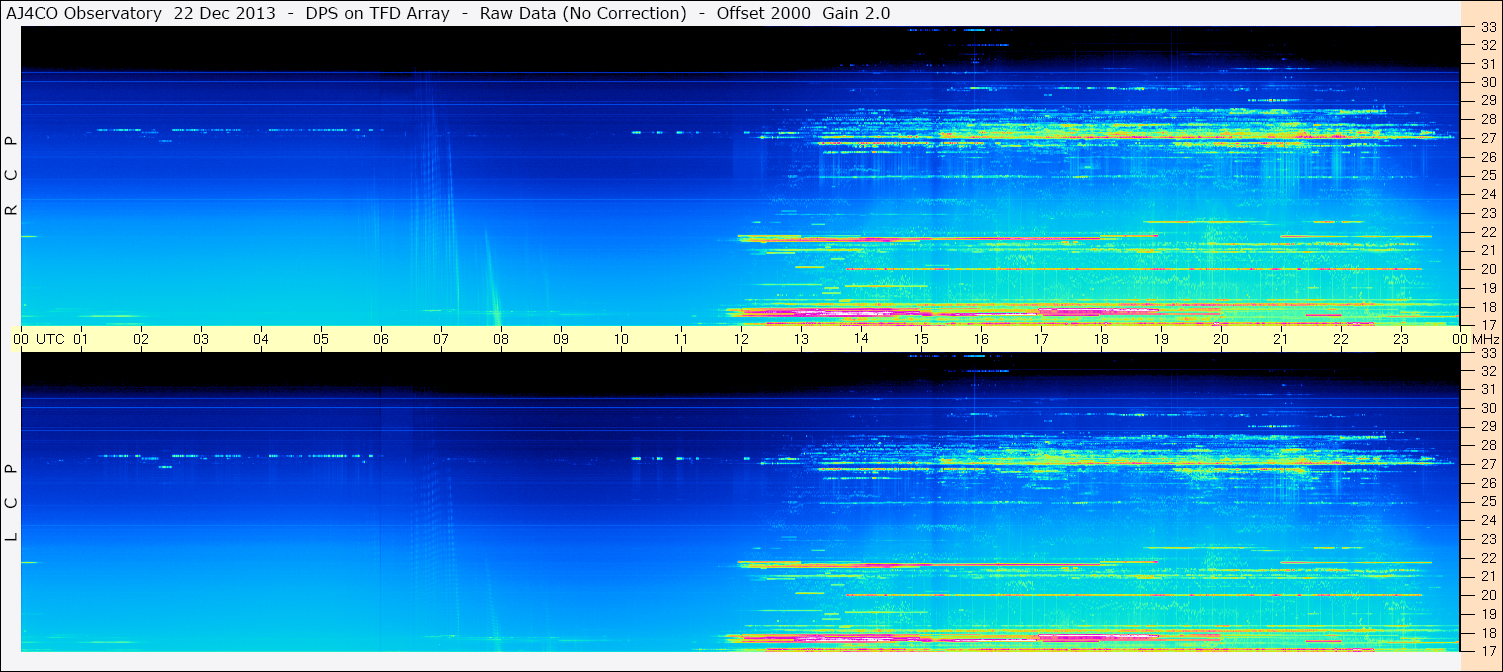Click the vertical RCP panel label
This screenshot has height=672, width=1503.
[x=12, y=175]
